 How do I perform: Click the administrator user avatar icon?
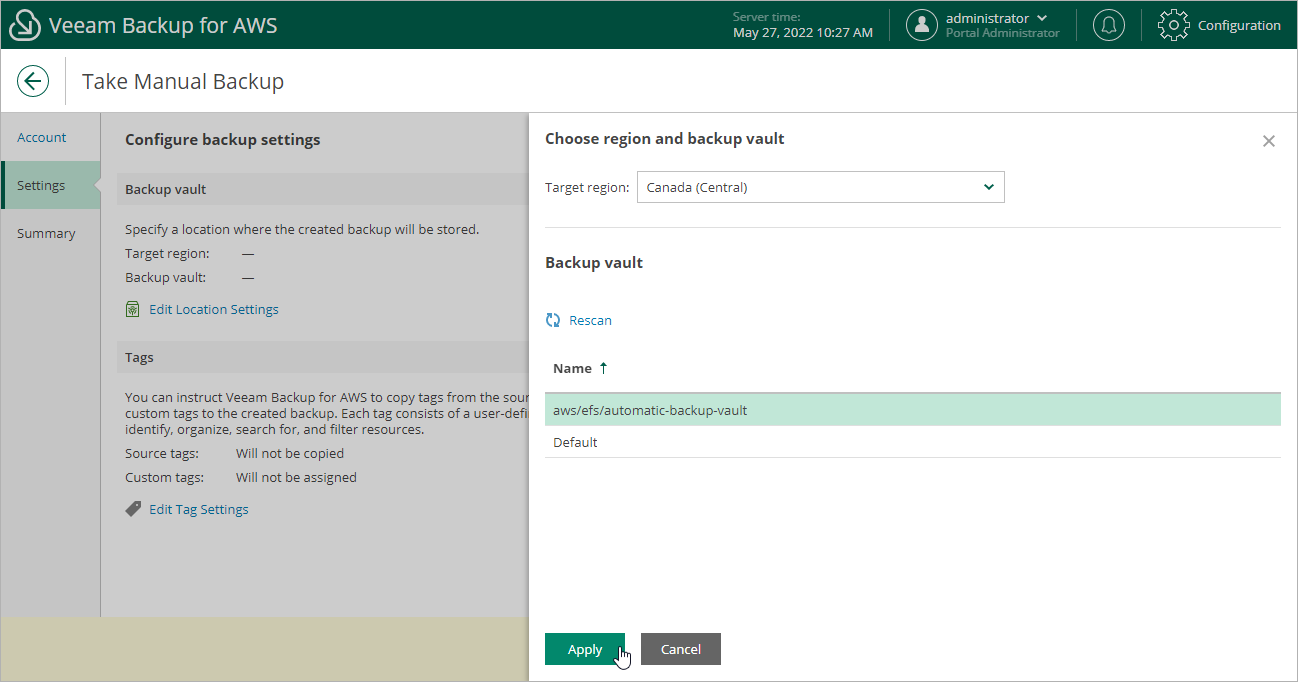click(x=922, y=25)
